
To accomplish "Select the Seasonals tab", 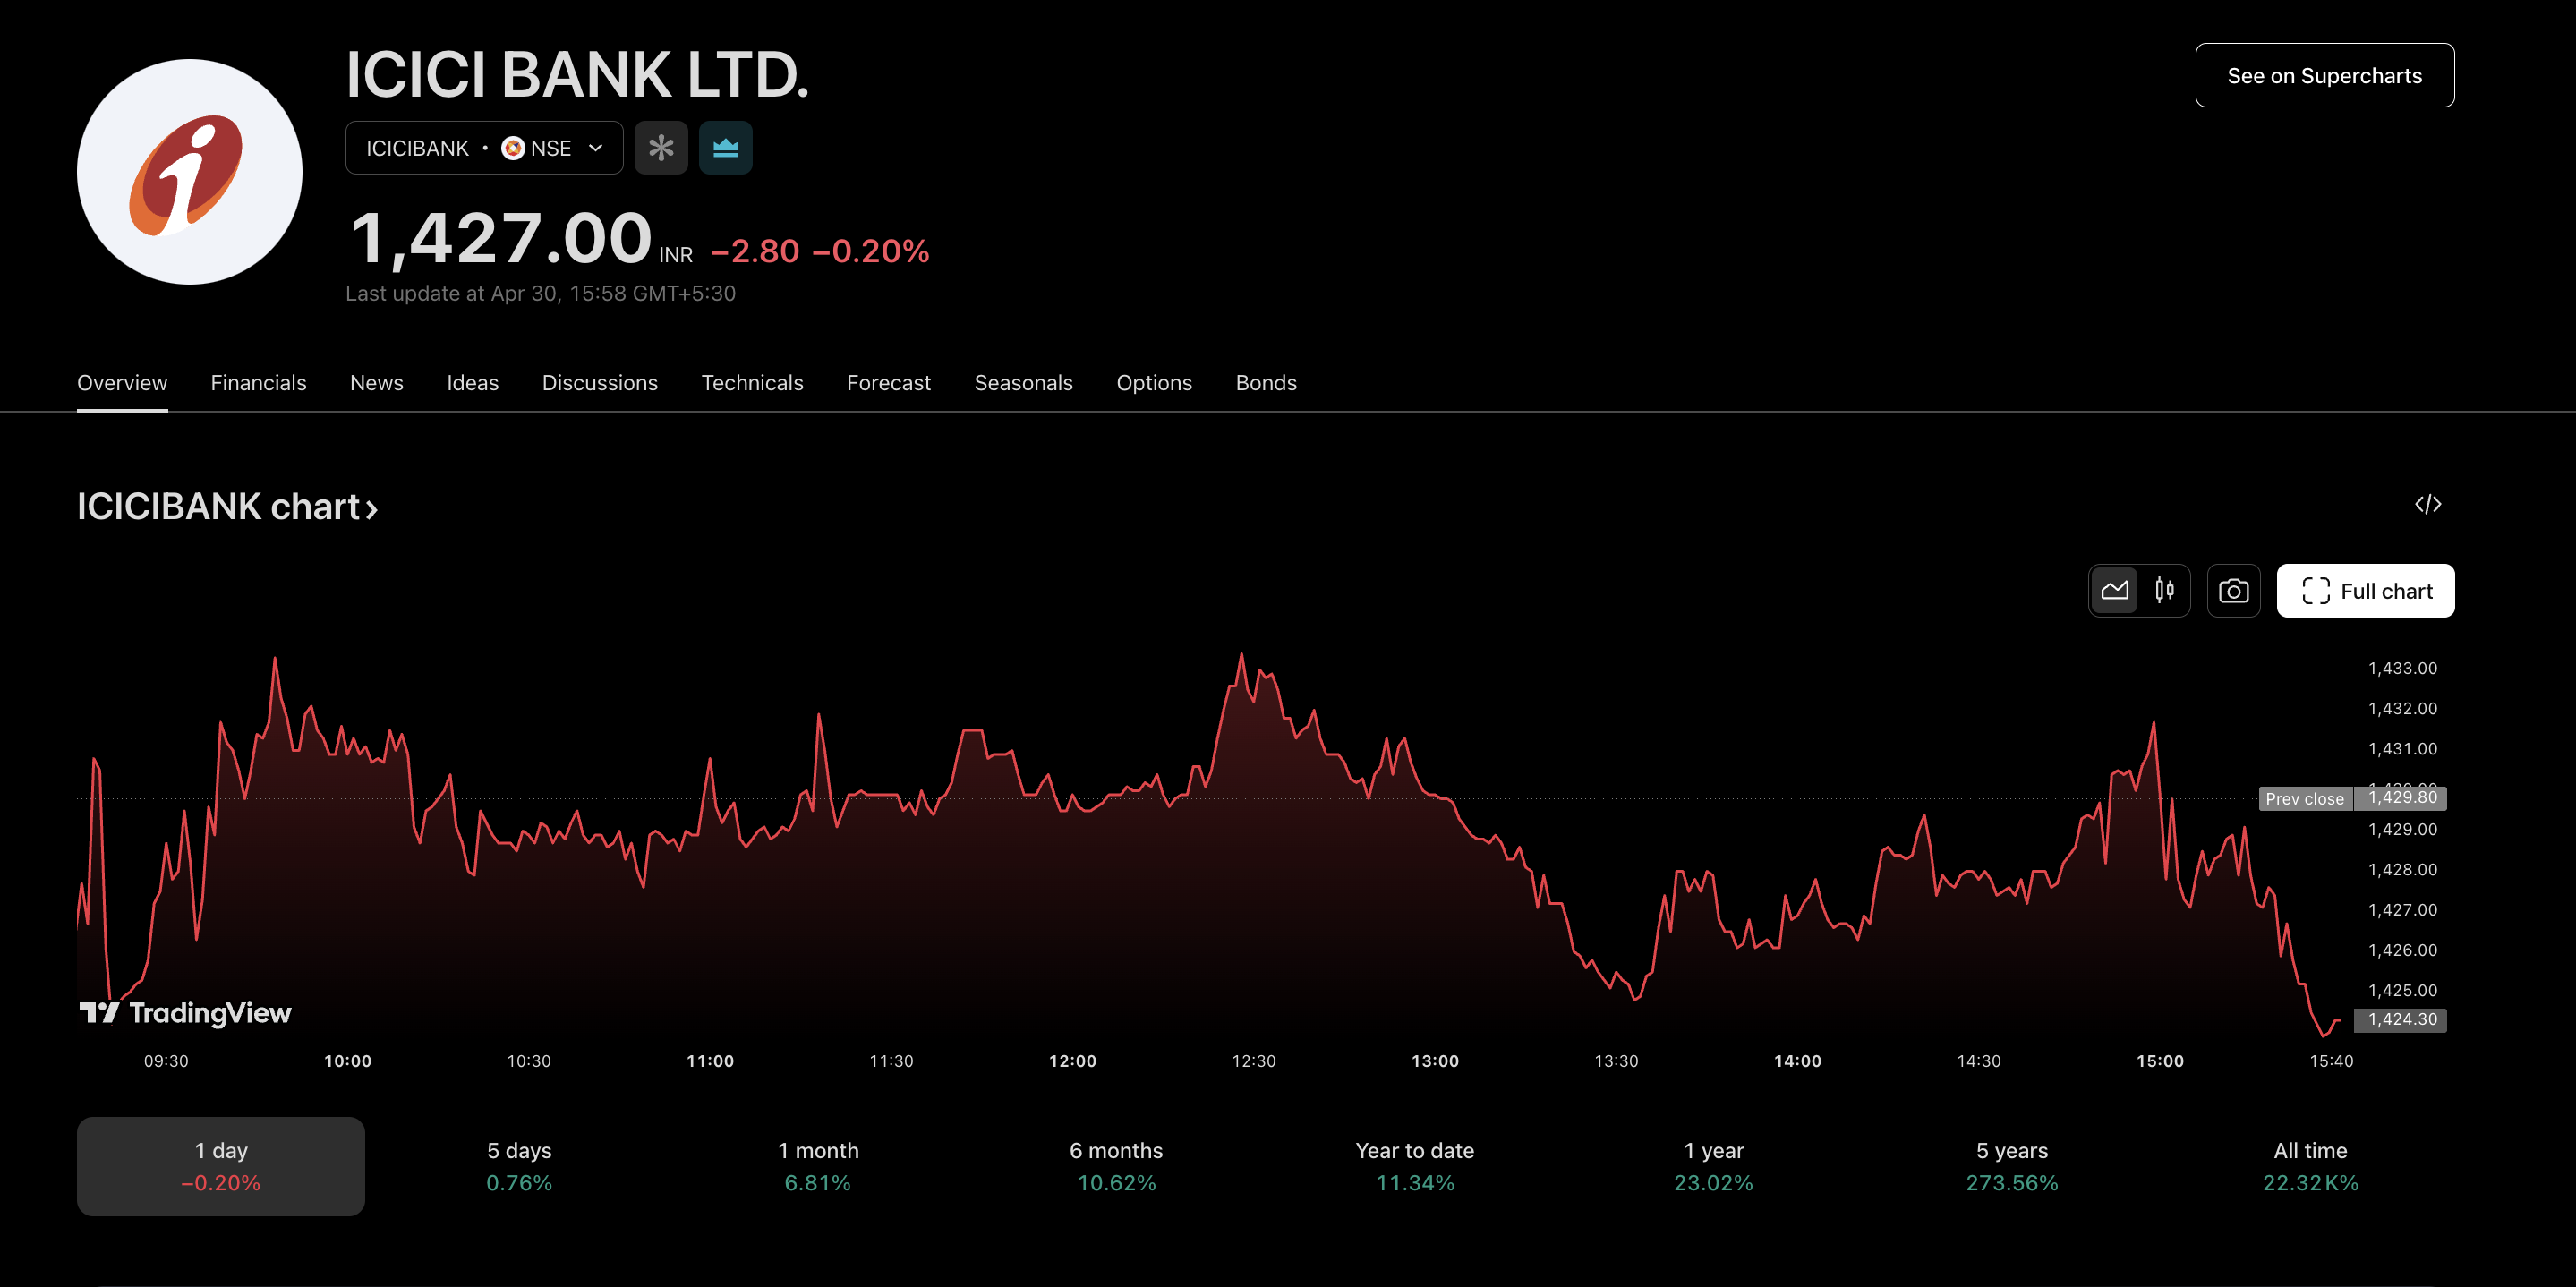I will click(1023, 383).
